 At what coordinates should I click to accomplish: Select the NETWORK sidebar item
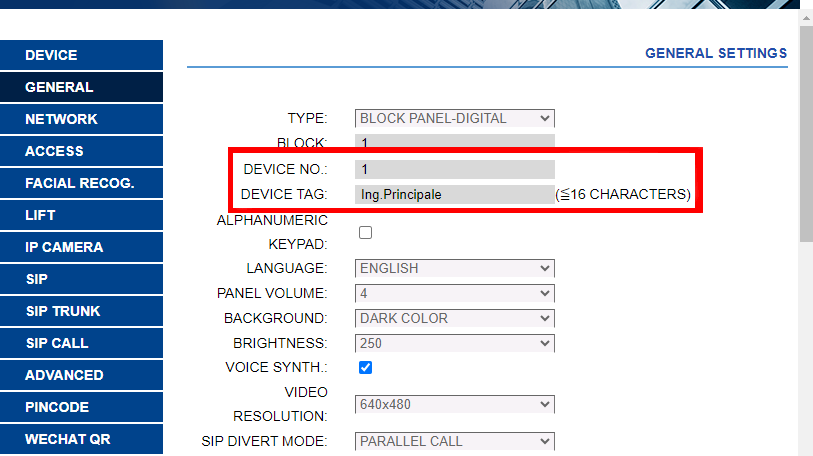coord(82,119)
